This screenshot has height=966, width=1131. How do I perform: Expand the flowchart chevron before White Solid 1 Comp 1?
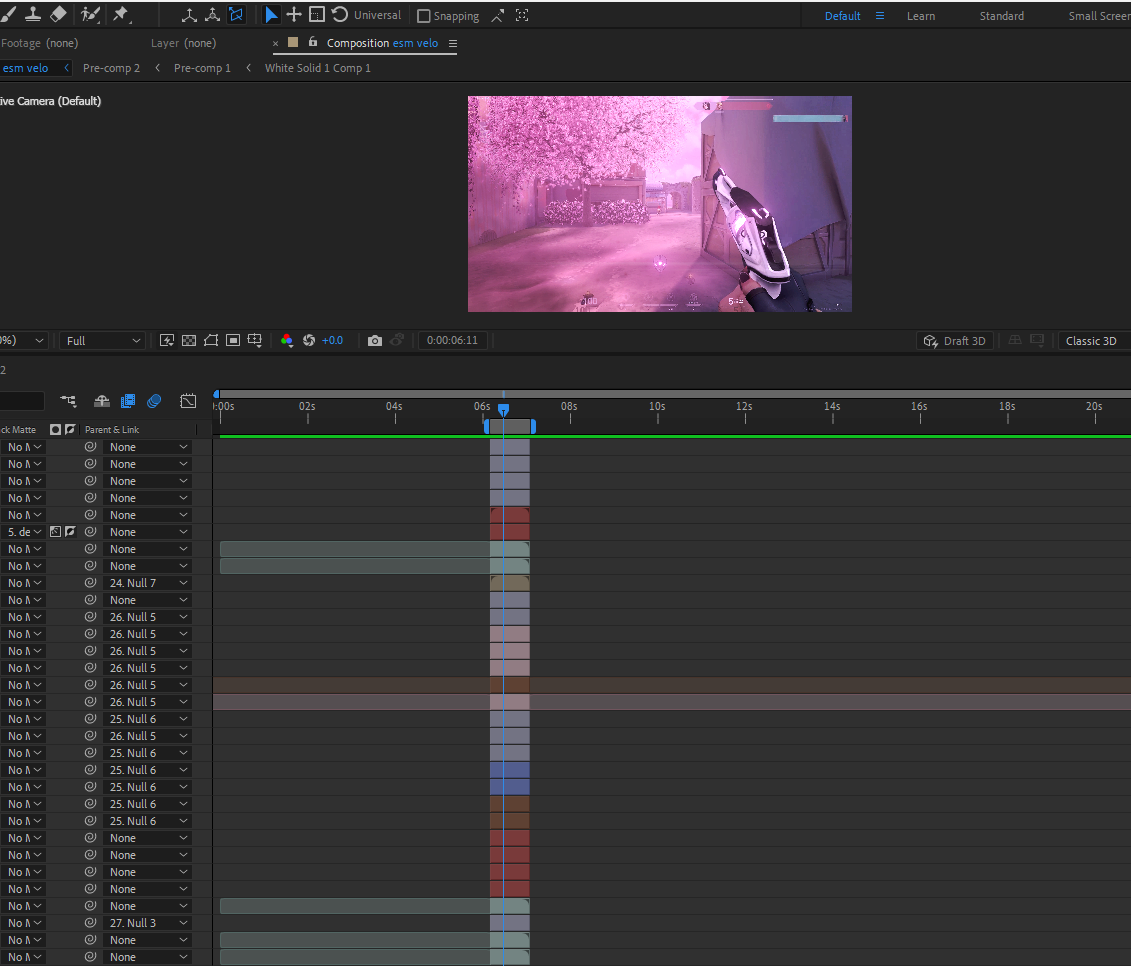[249, 68]
